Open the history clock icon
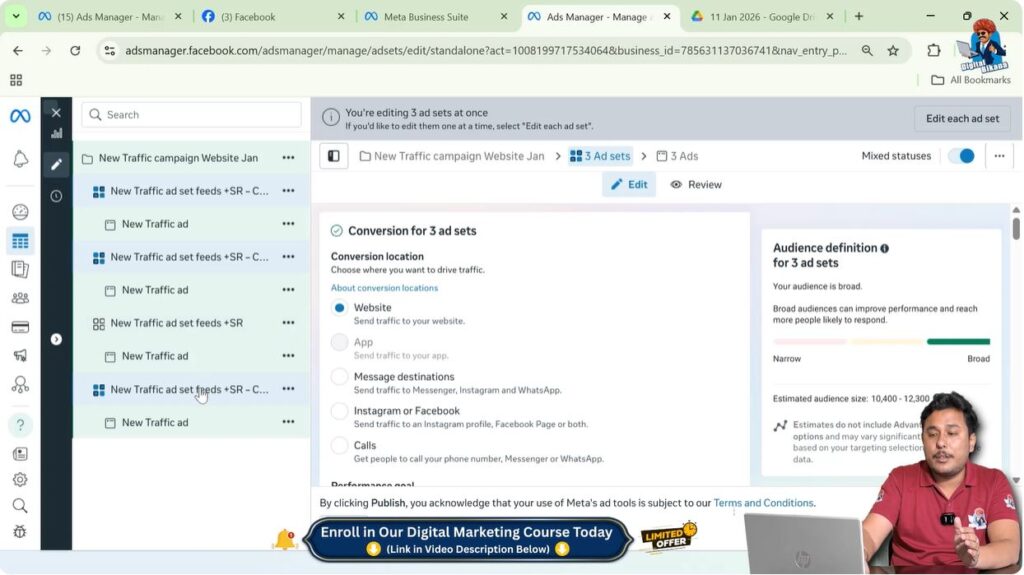This screenshot has height=575, width=1024. pyautogui.click(x=56, y=196)
